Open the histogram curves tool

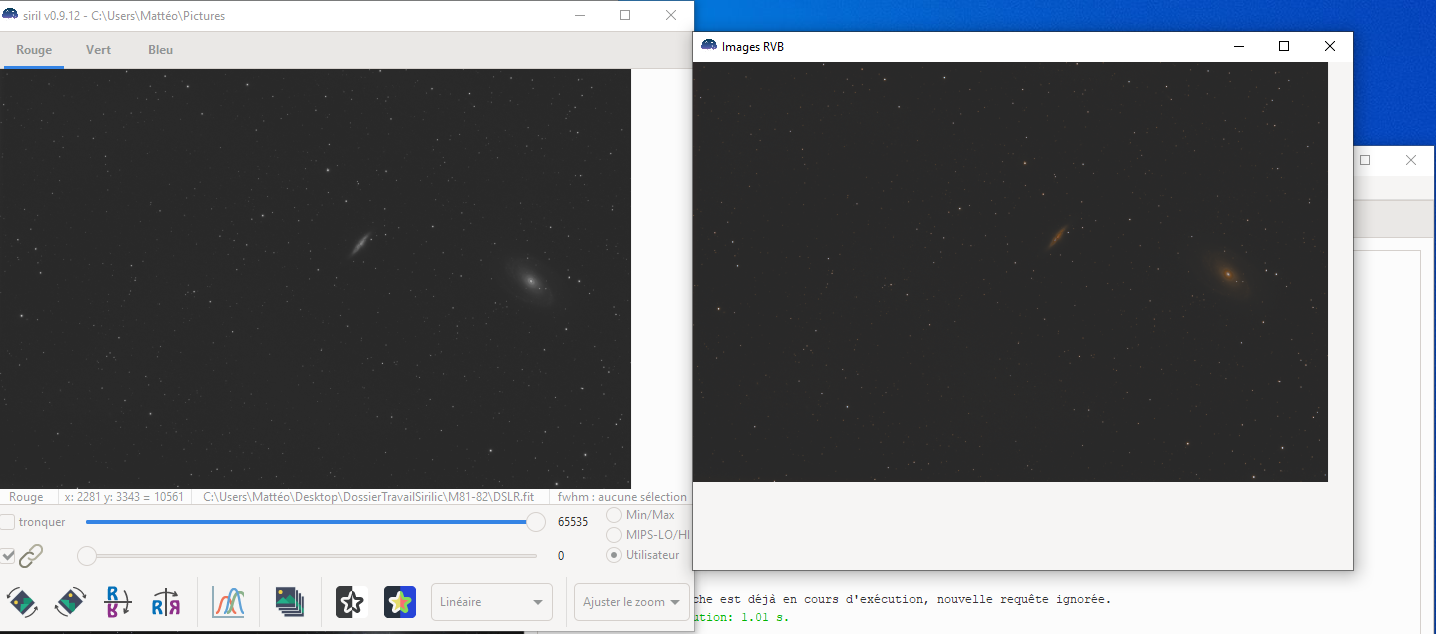229,602
